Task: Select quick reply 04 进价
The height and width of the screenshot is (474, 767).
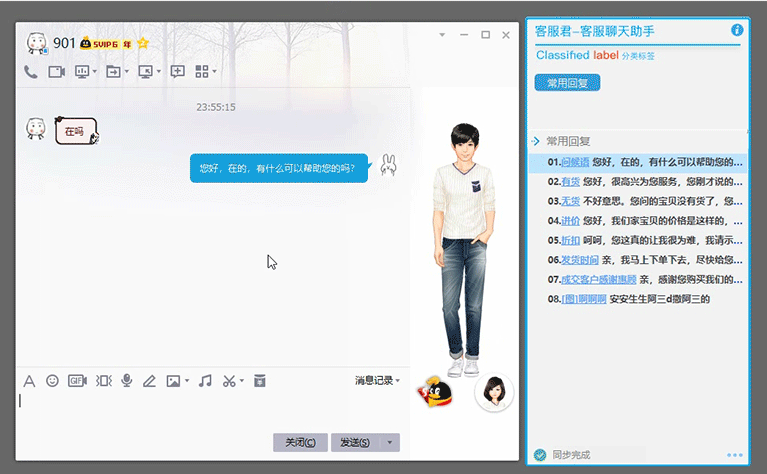Action: coord(638,221)
